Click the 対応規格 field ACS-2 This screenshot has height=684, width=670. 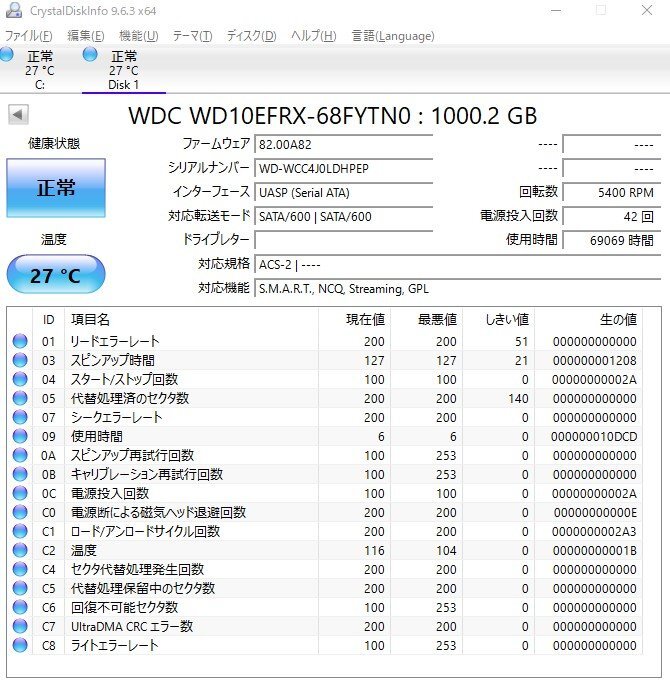(458, 264)
